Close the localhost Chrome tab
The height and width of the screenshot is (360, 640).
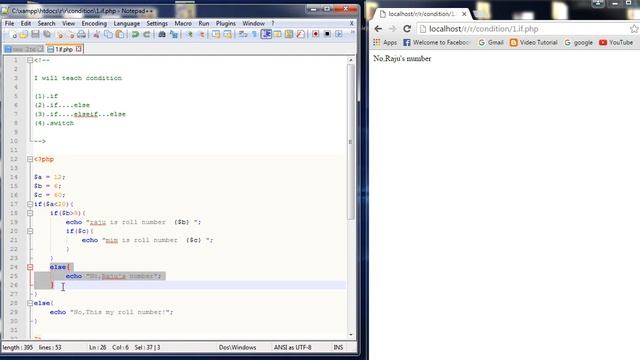(x=464, y=14)
